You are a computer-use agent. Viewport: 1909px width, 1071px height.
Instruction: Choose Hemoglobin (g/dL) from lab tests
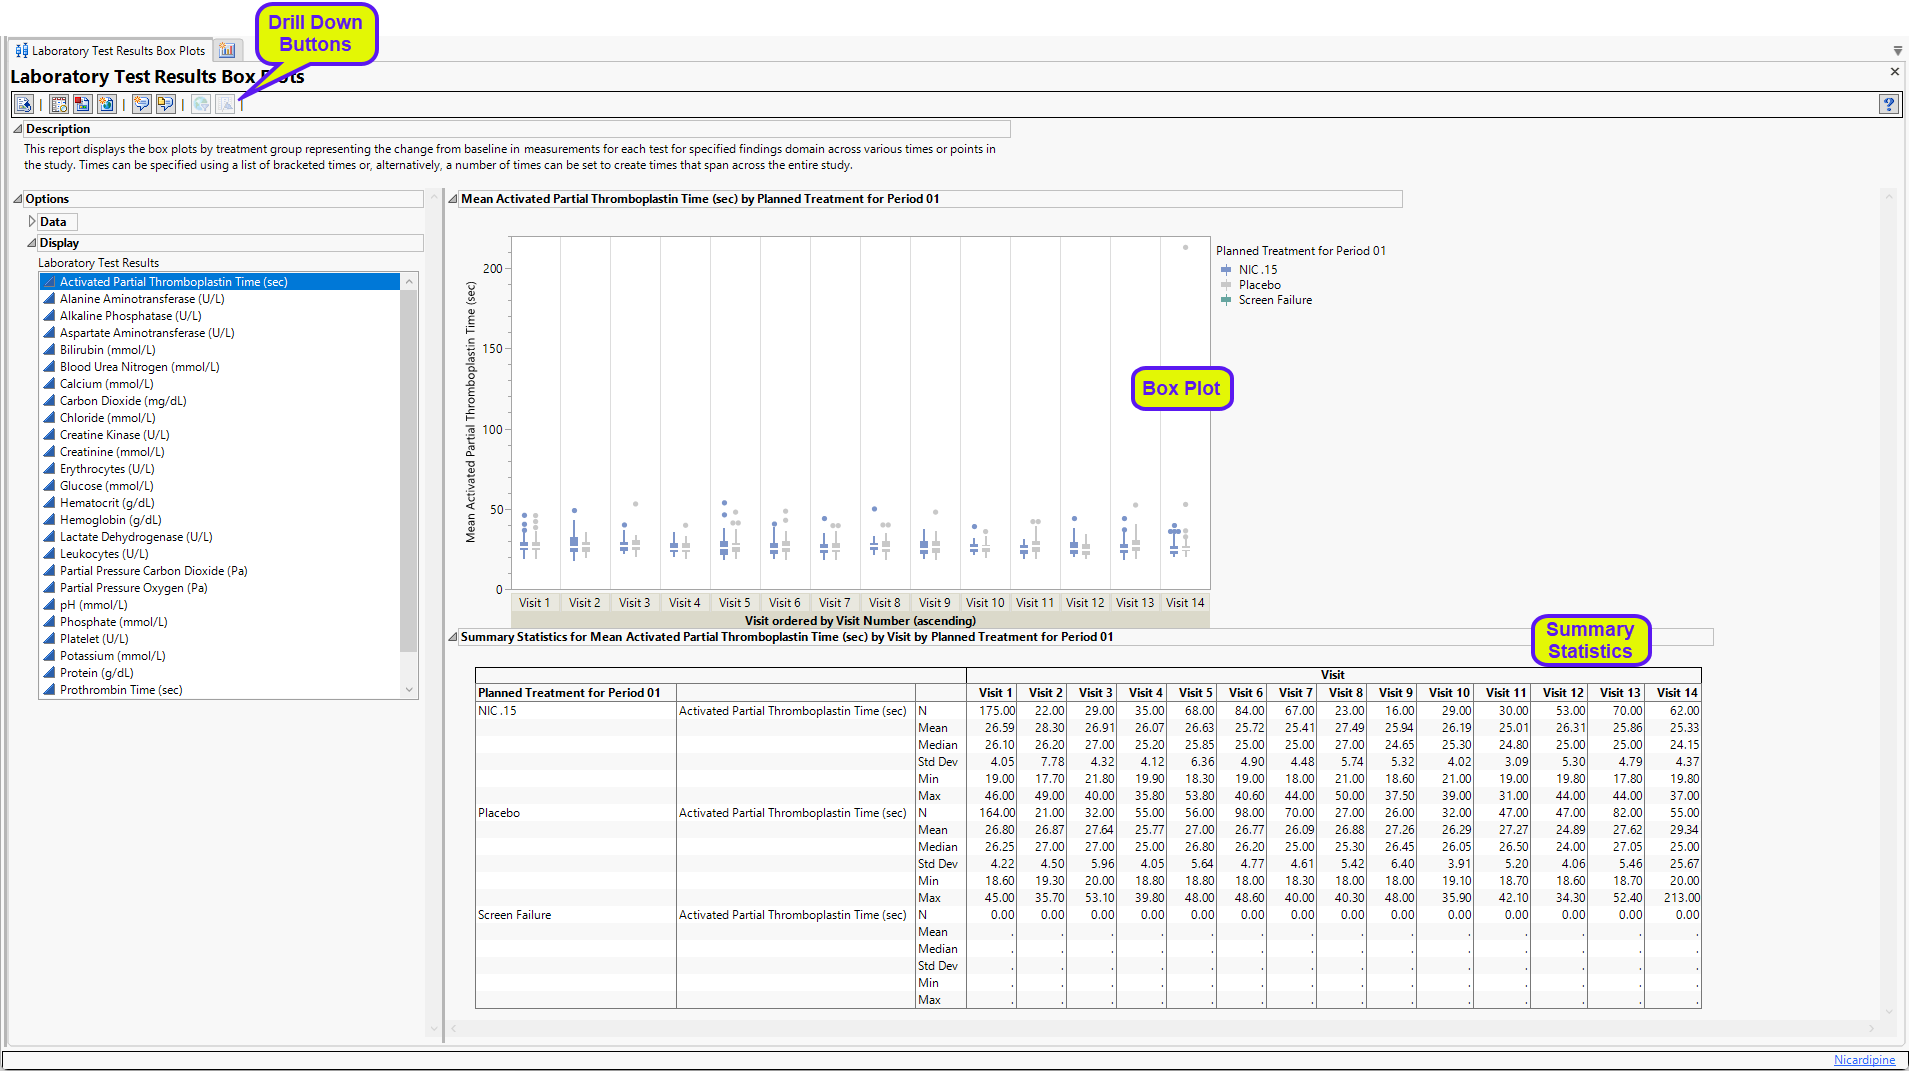[110, 520]
